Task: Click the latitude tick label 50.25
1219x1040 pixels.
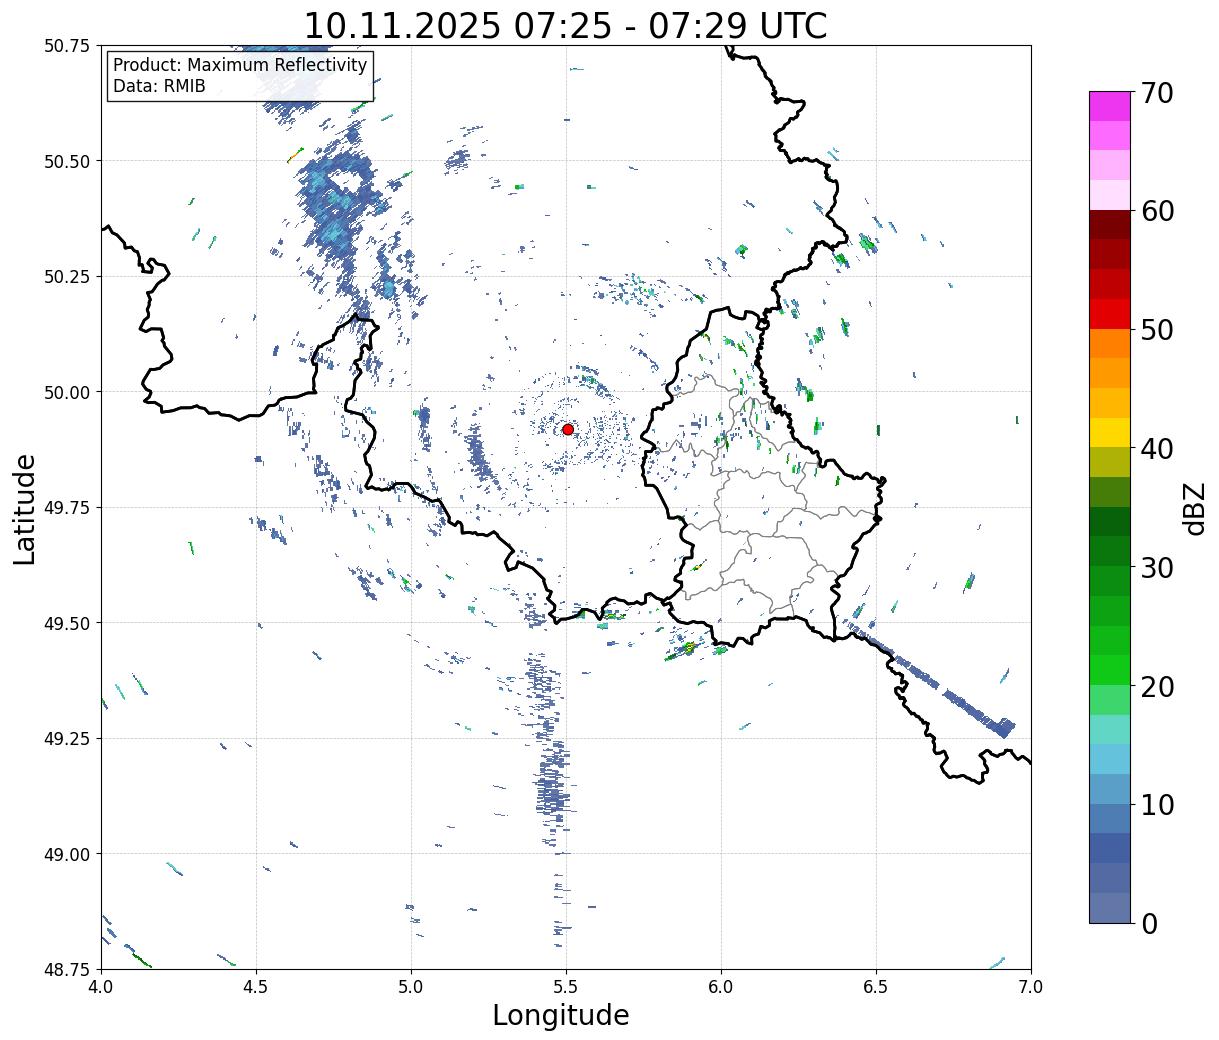Action: click(x=66, y=277)
